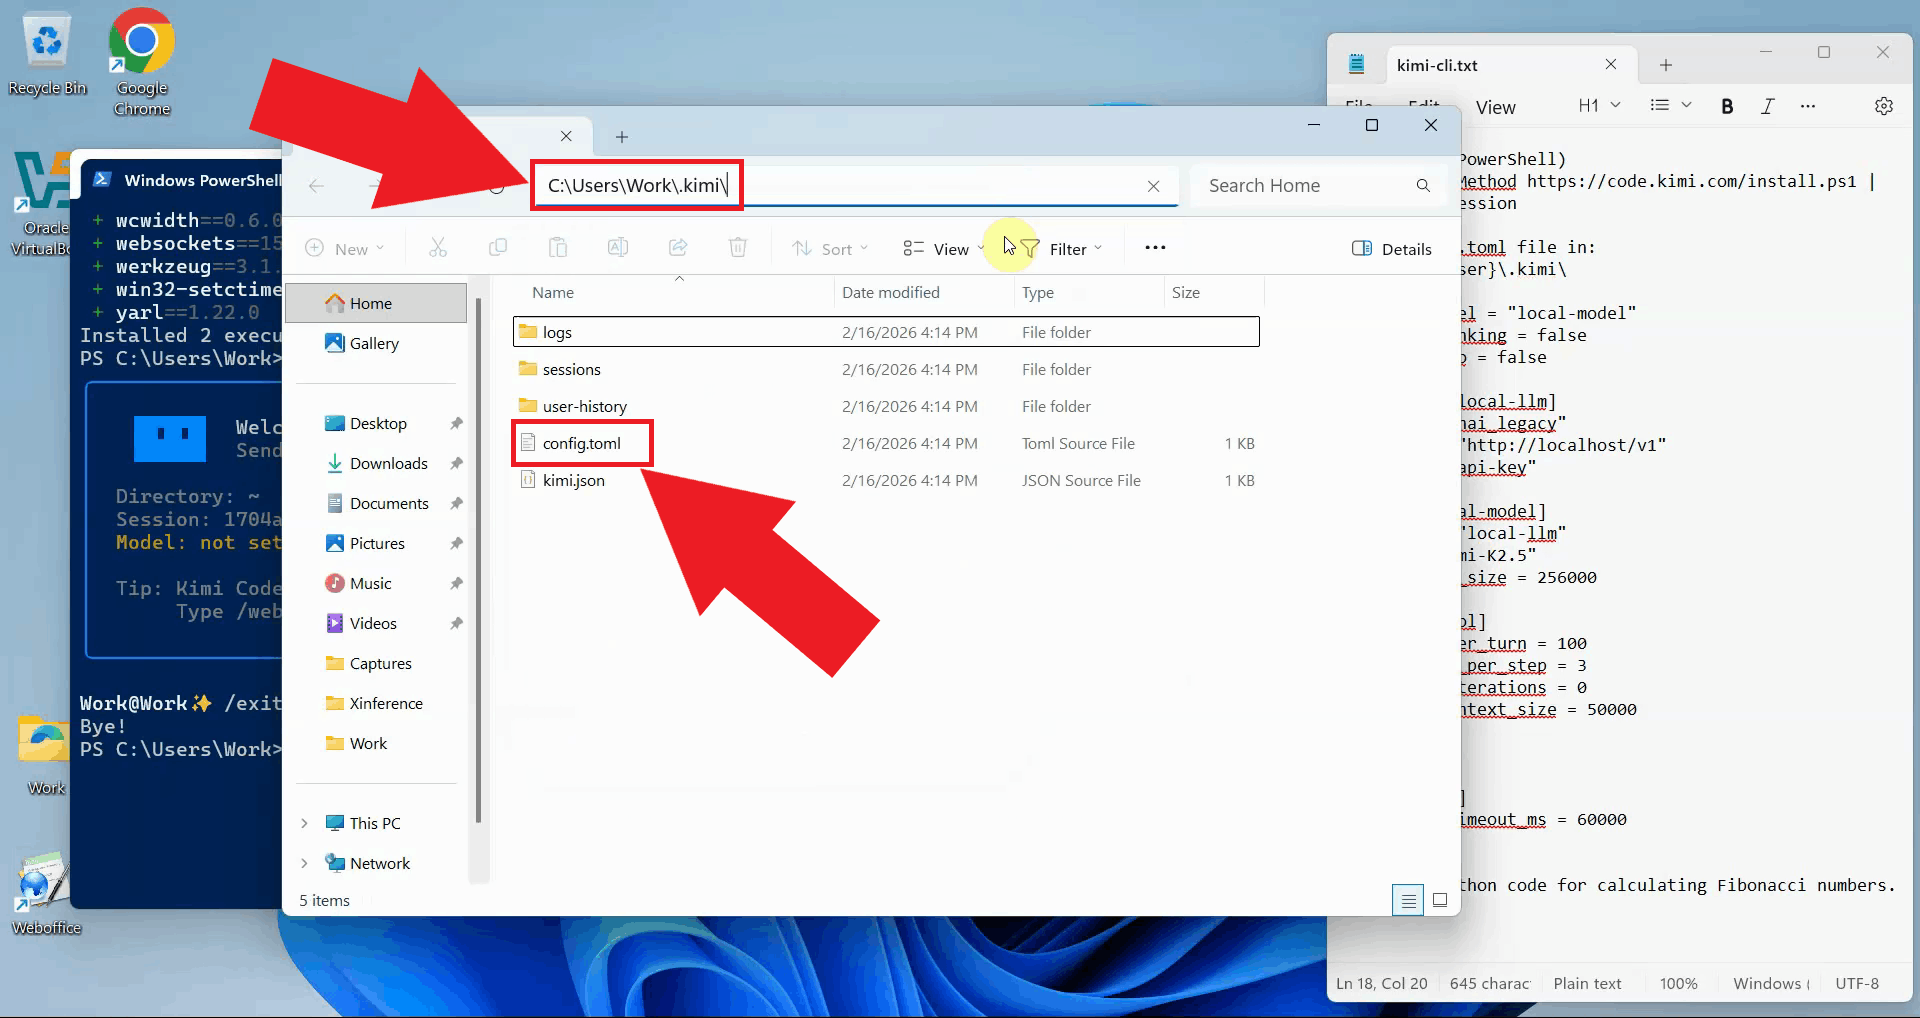Expand the This PC tree node

(x=304, y=823)
